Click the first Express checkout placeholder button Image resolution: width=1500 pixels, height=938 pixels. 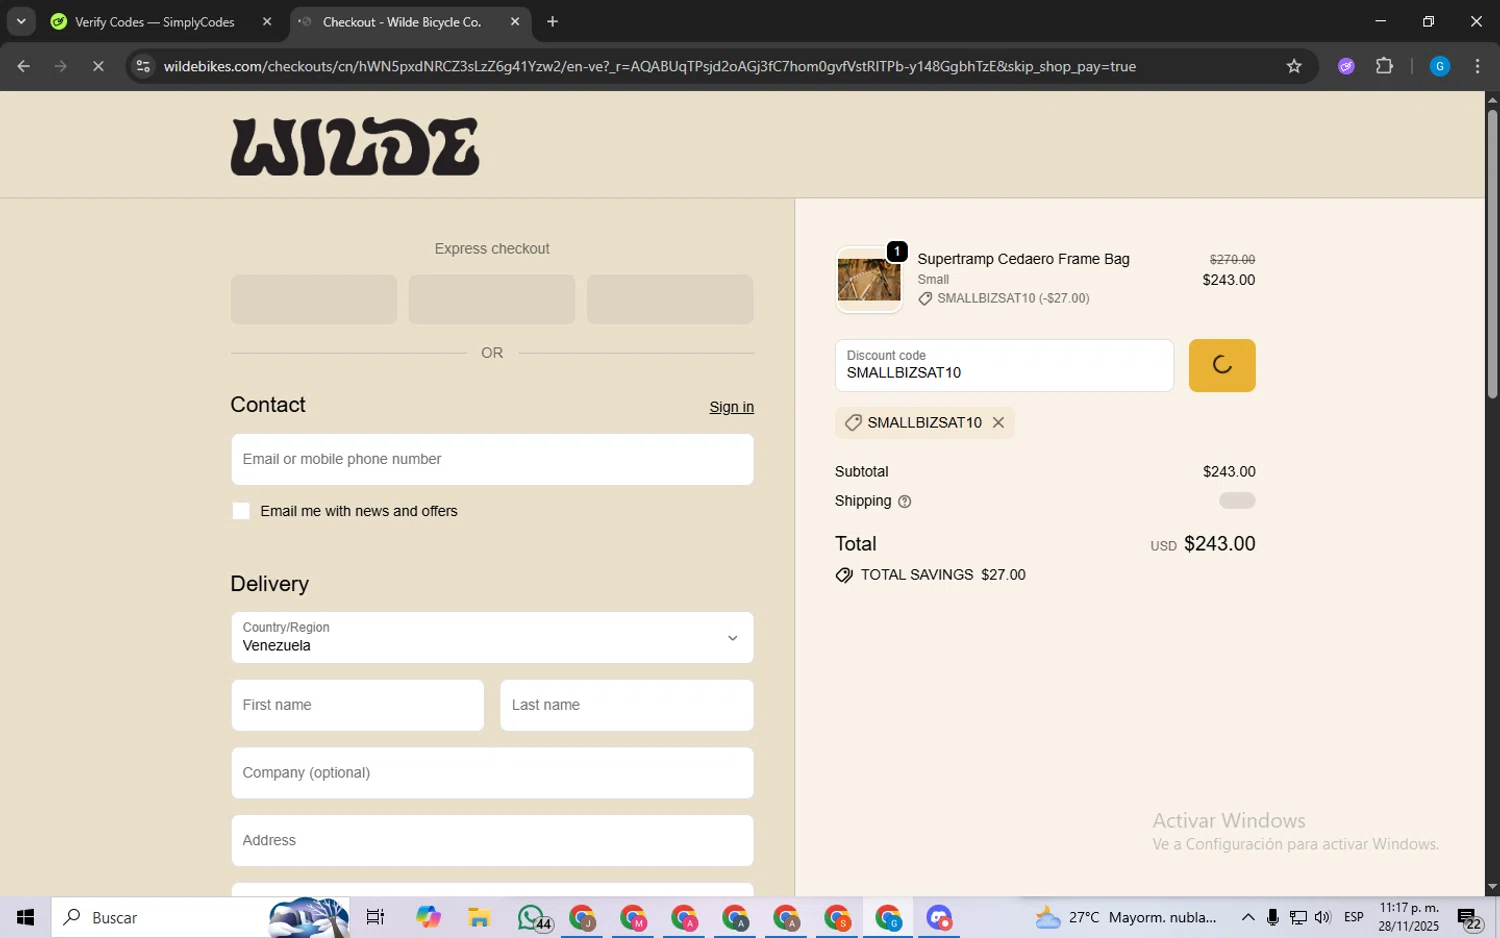[314, 299]
